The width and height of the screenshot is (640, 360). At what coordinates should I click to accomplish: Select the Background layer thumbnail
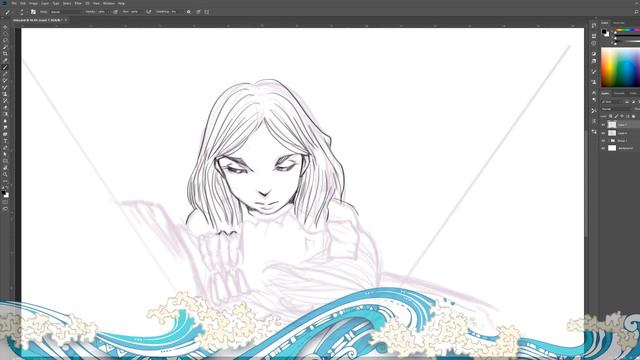(612, 148)
